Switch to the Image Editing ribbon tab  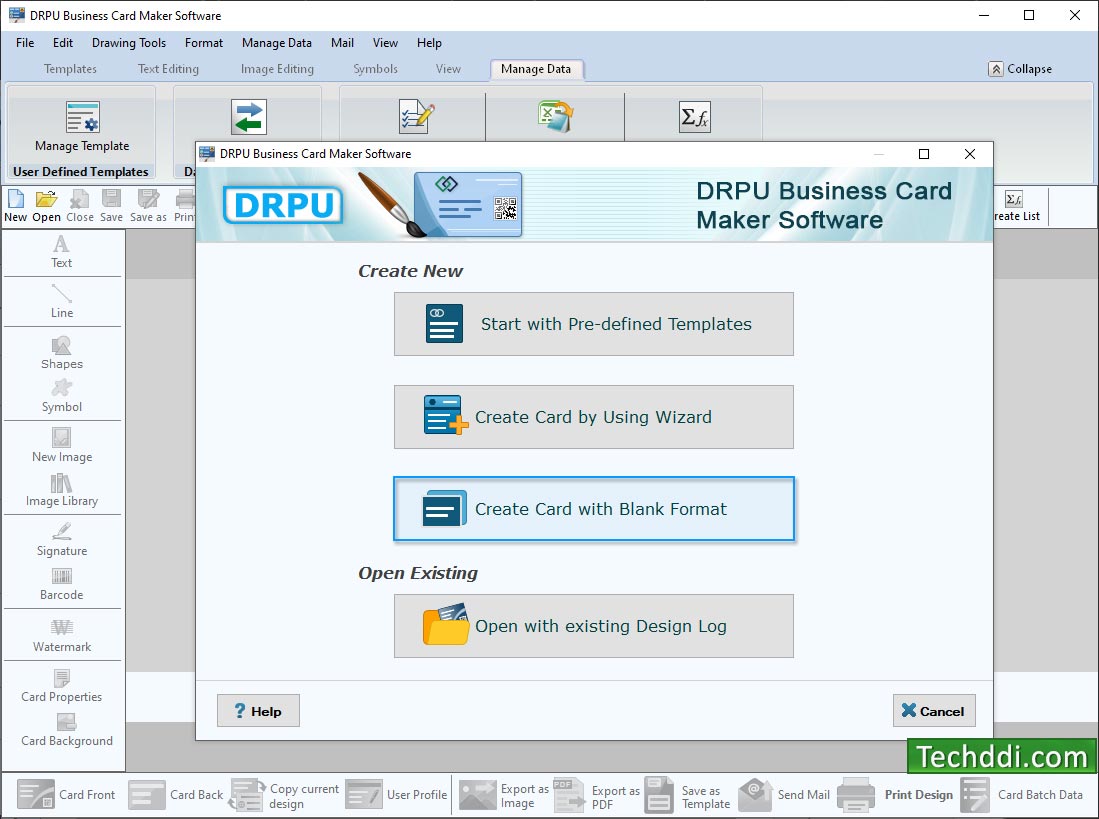pos(278,69)
